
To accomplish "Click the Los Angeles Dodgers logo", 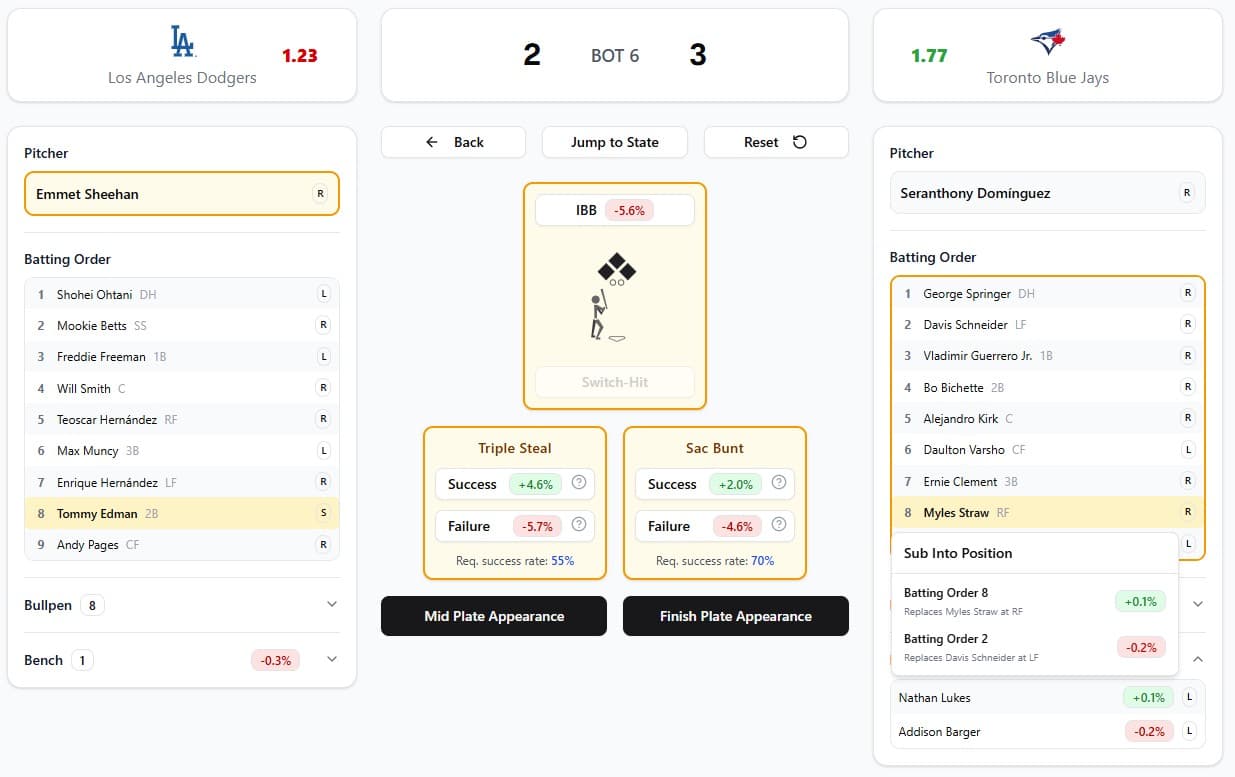I will pyautogui.click(x=182, y=41).
